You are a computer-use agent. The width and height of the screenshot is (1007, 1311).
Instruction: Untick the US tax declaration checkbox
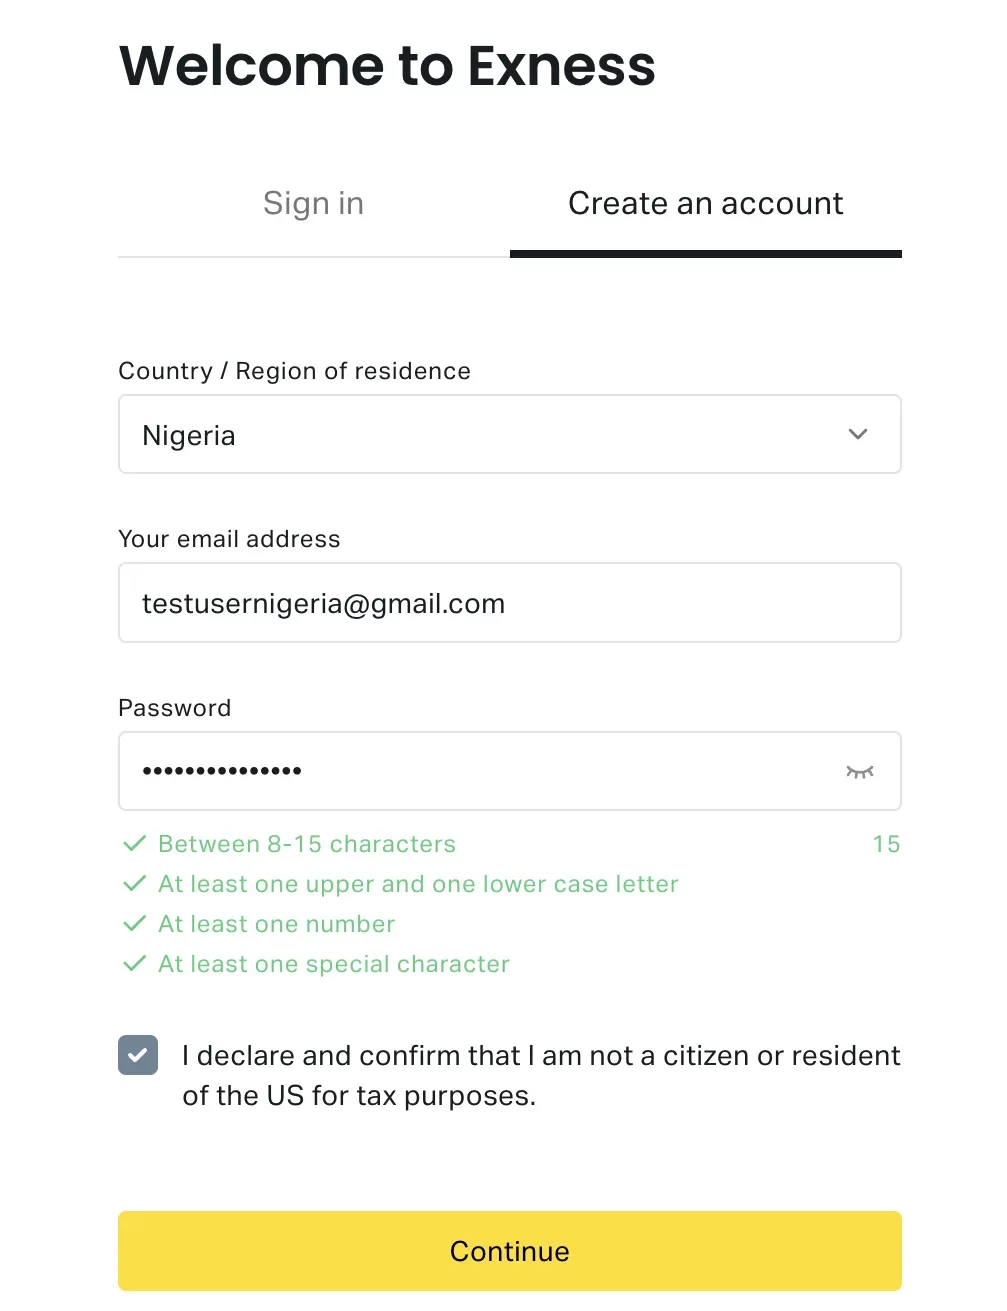(x=138, y=1055)
